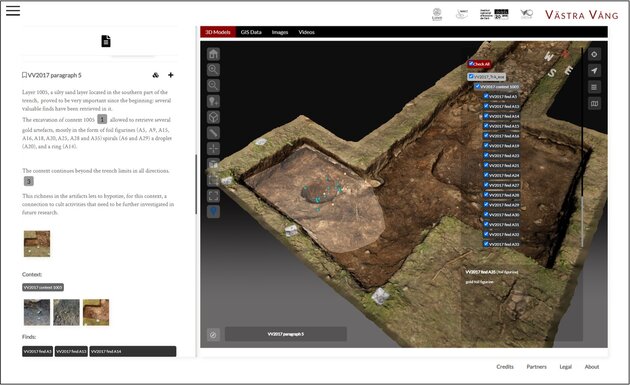630x385 pixels.
Task: Click the Västra Vång site title
Action: (581, 15)
